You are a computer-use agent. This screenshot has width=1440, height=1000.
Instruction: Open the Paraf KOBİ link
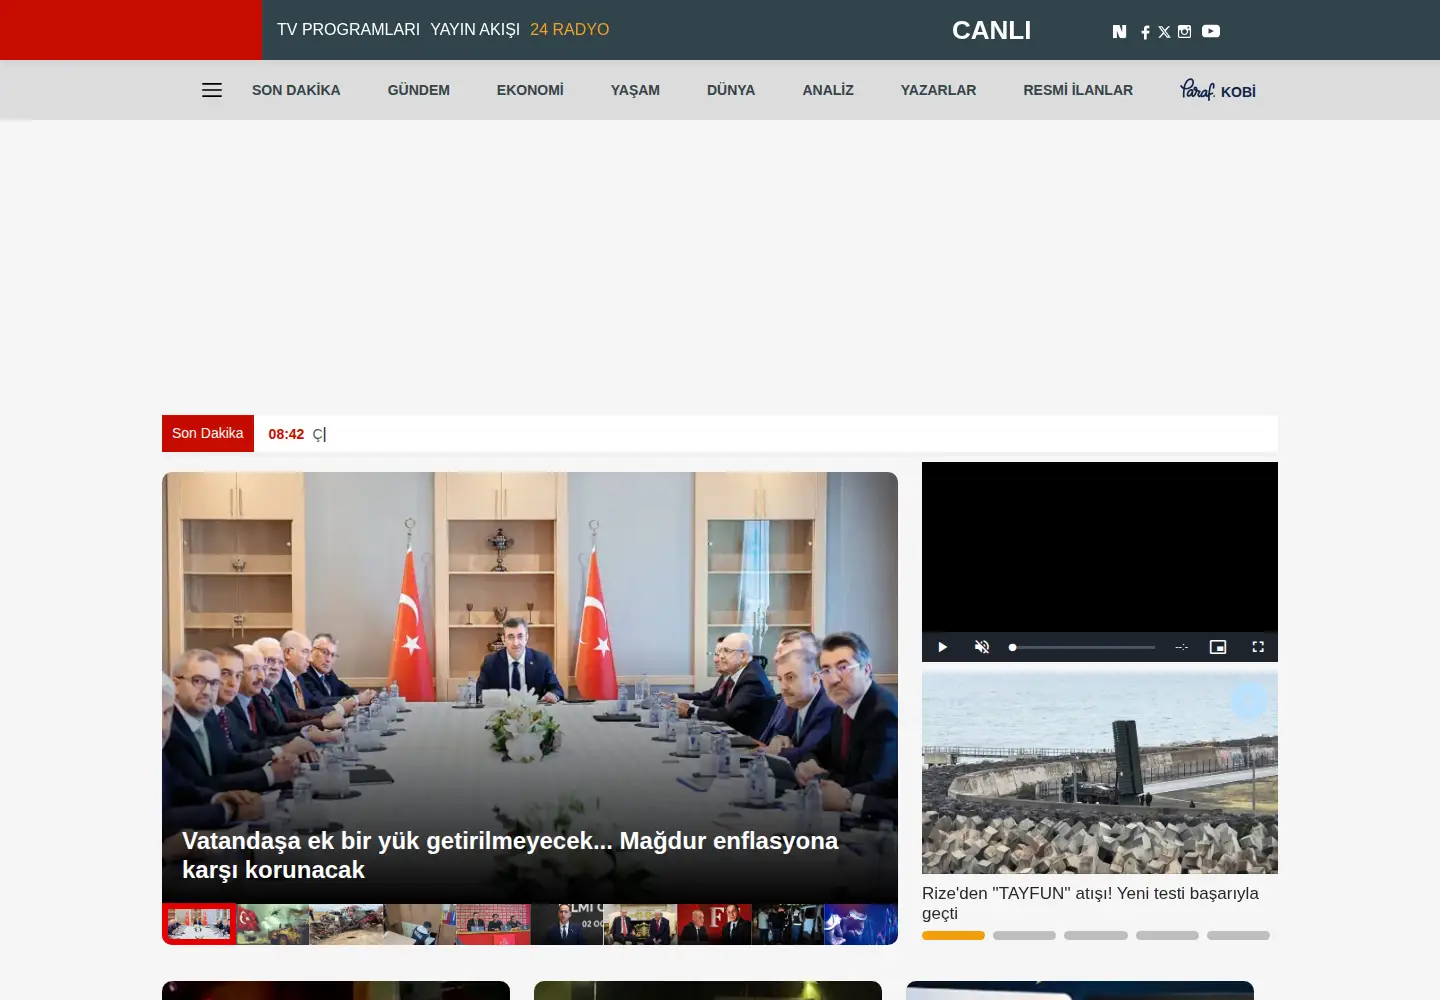1218,90
